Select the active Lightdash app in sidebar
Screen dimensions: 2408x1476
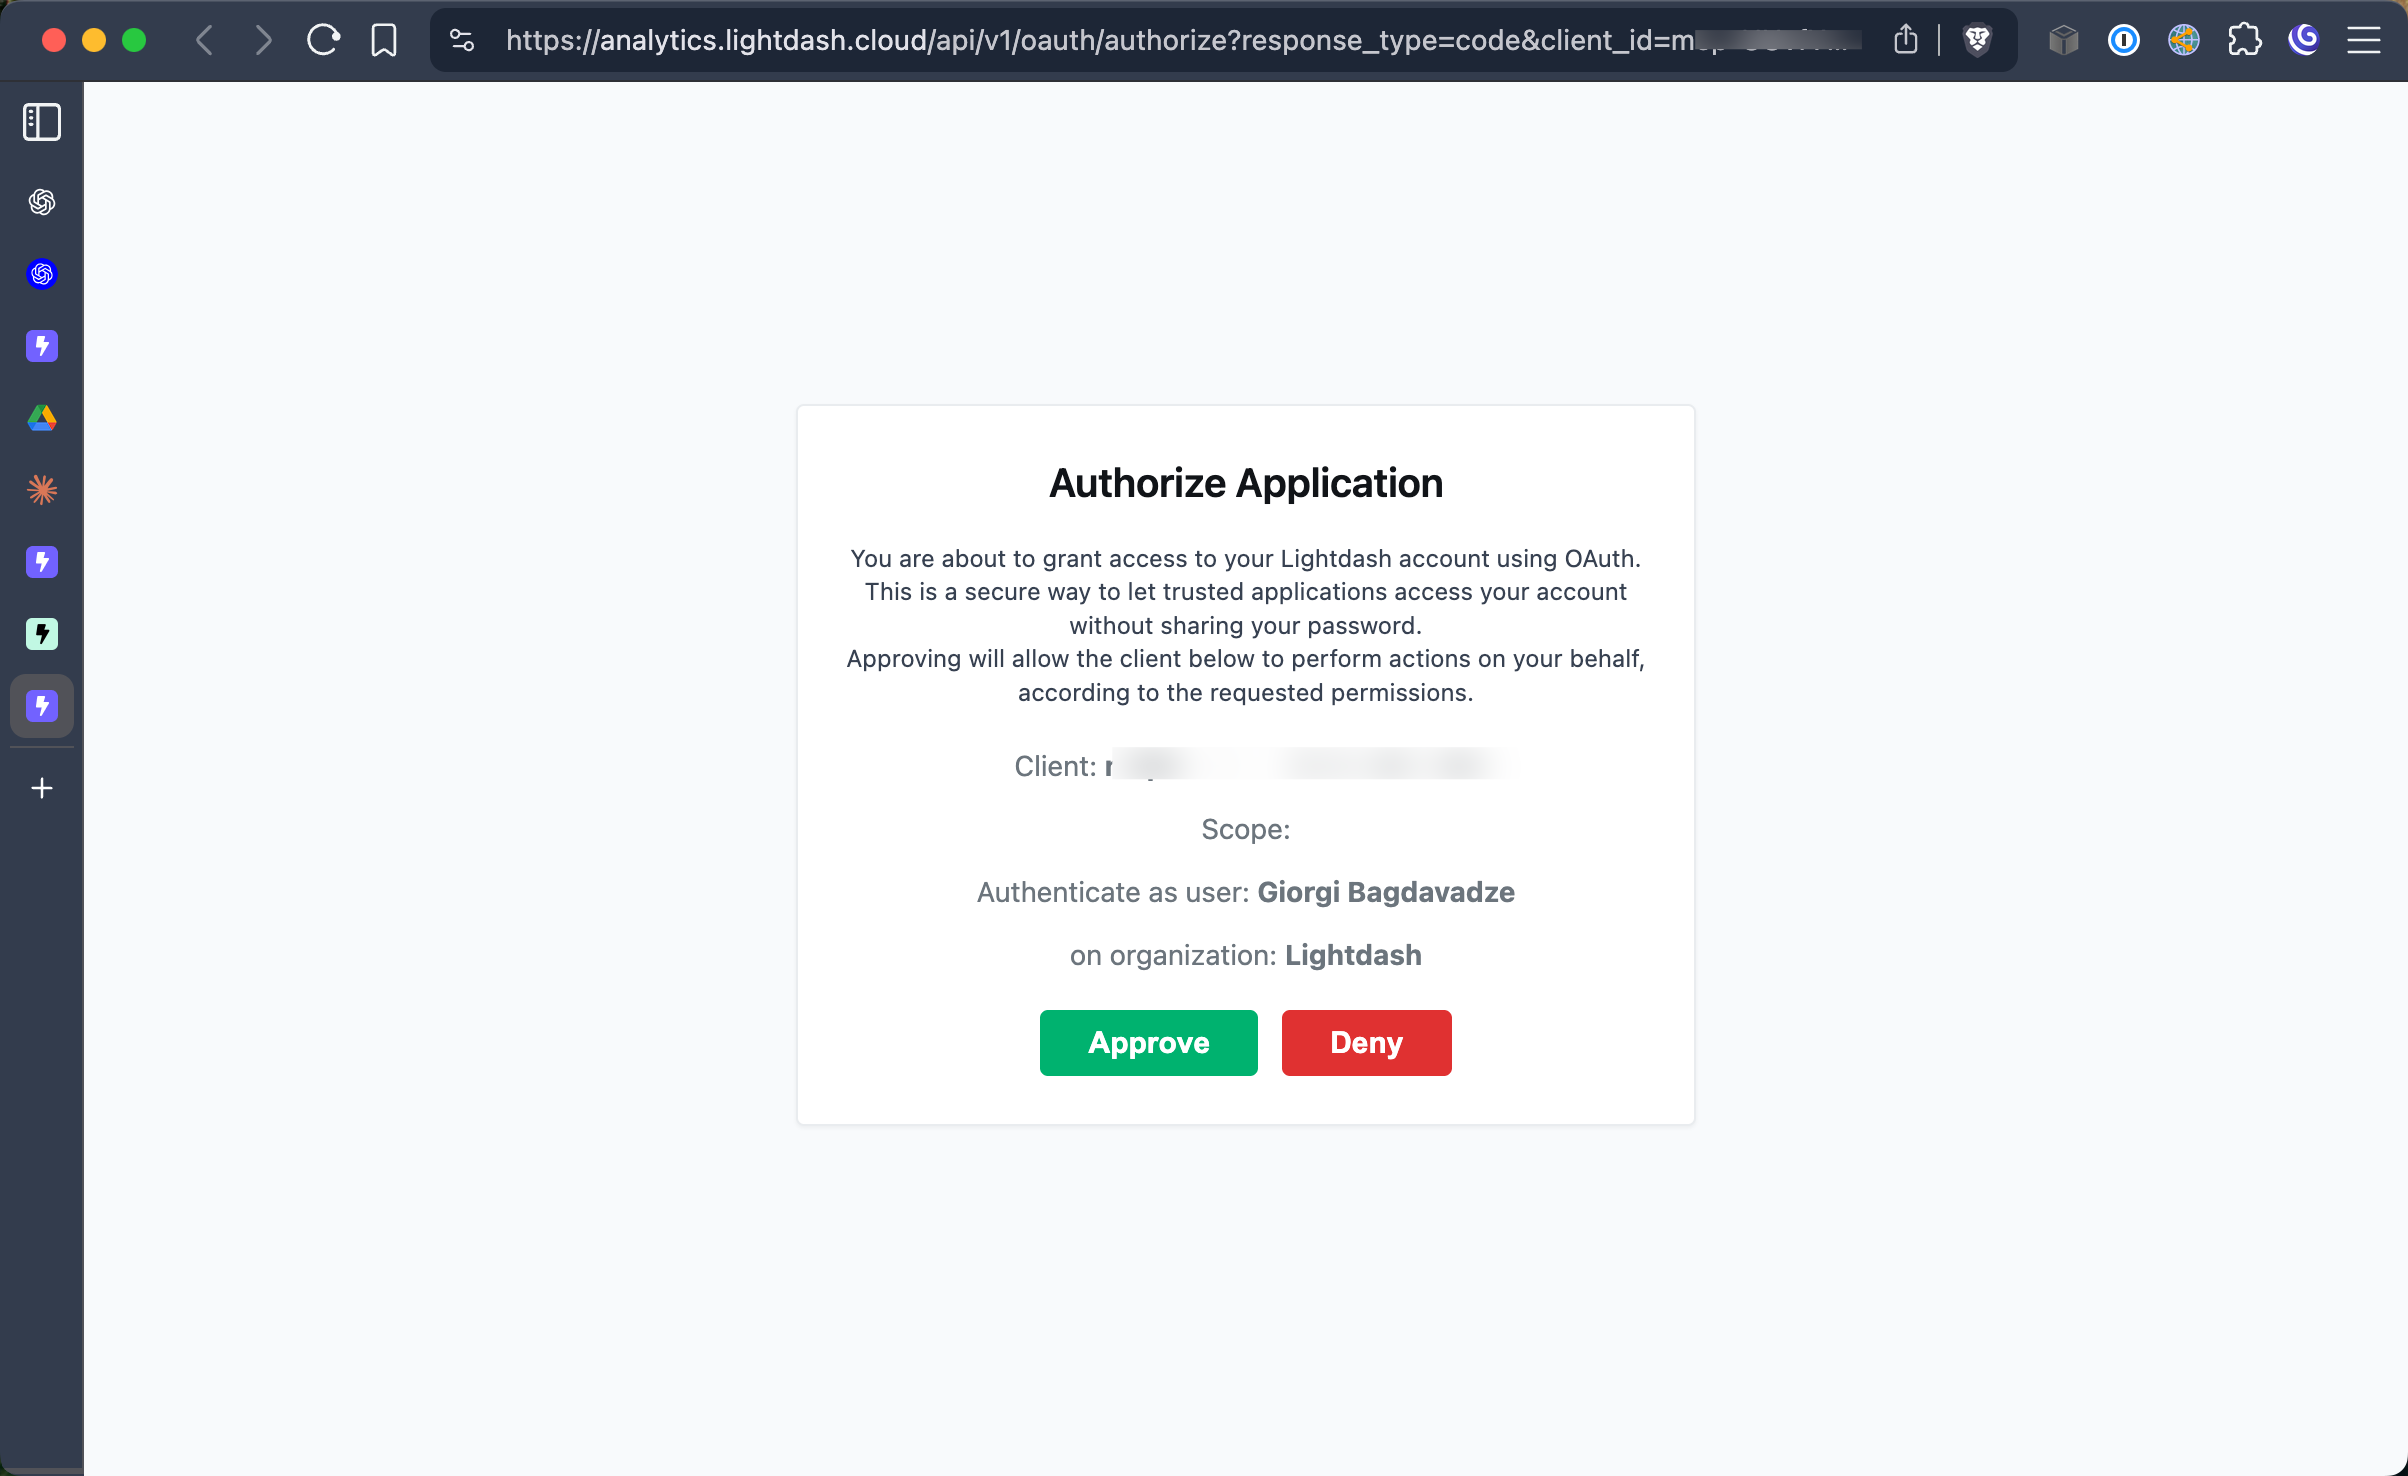tap(41, 706)
